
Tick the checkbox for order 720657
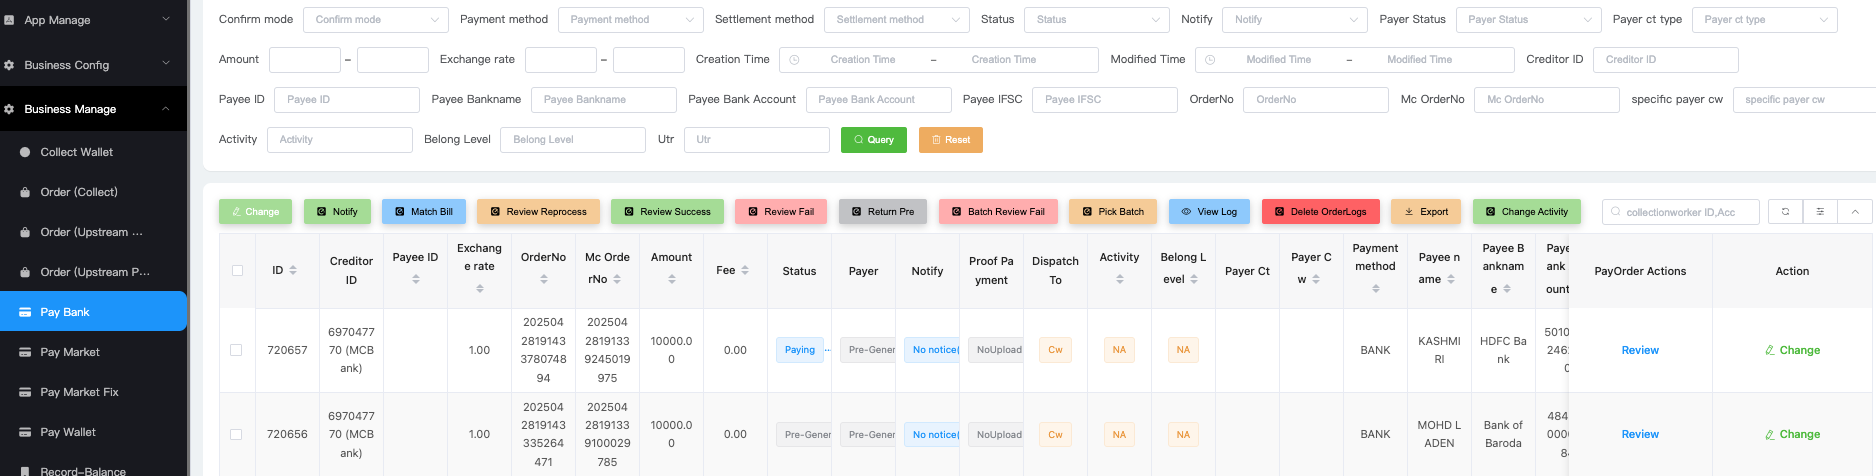[236, 350]
